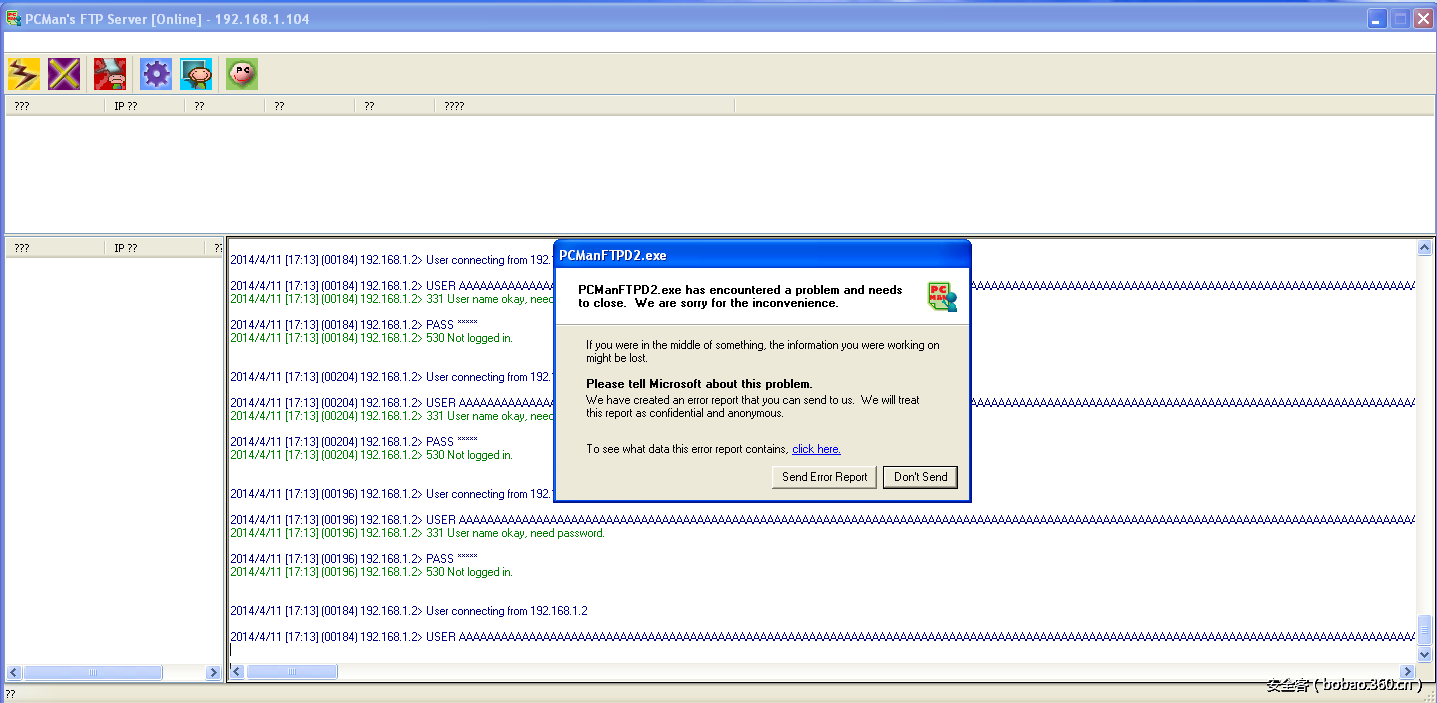The width and height of the screenshot is (1437, 703).
Task: Click the PCMan icon in the title bar
Action: (11, 17)
